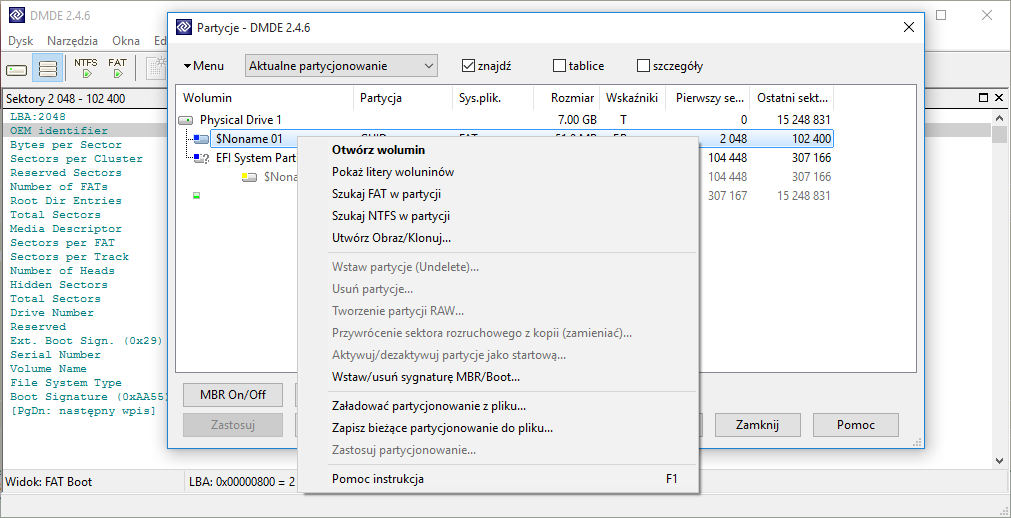Click the EFI System Partition question-mark icon
The height and width of the screenshot is (518, 1011).
click(x=202, y=158)
